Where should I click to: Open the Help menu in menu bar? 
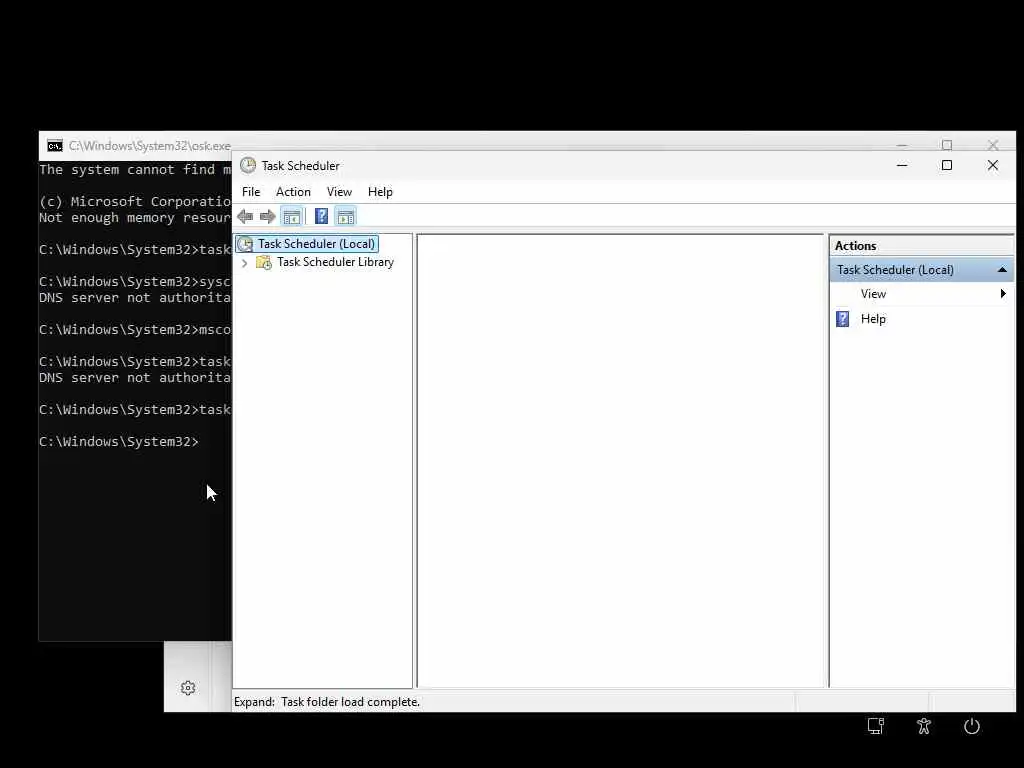click(x=380, y=192)
